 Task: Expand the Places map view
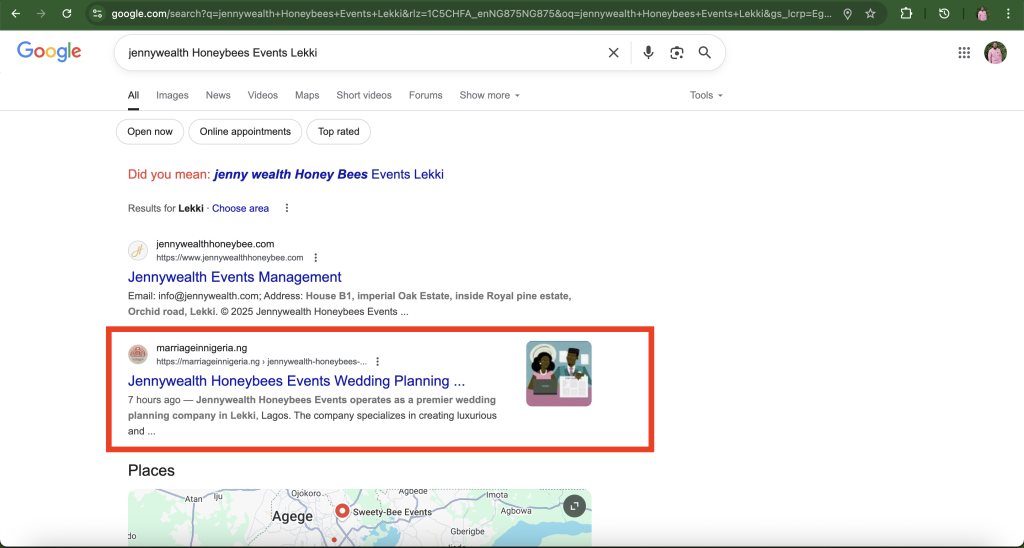[574, 506]
